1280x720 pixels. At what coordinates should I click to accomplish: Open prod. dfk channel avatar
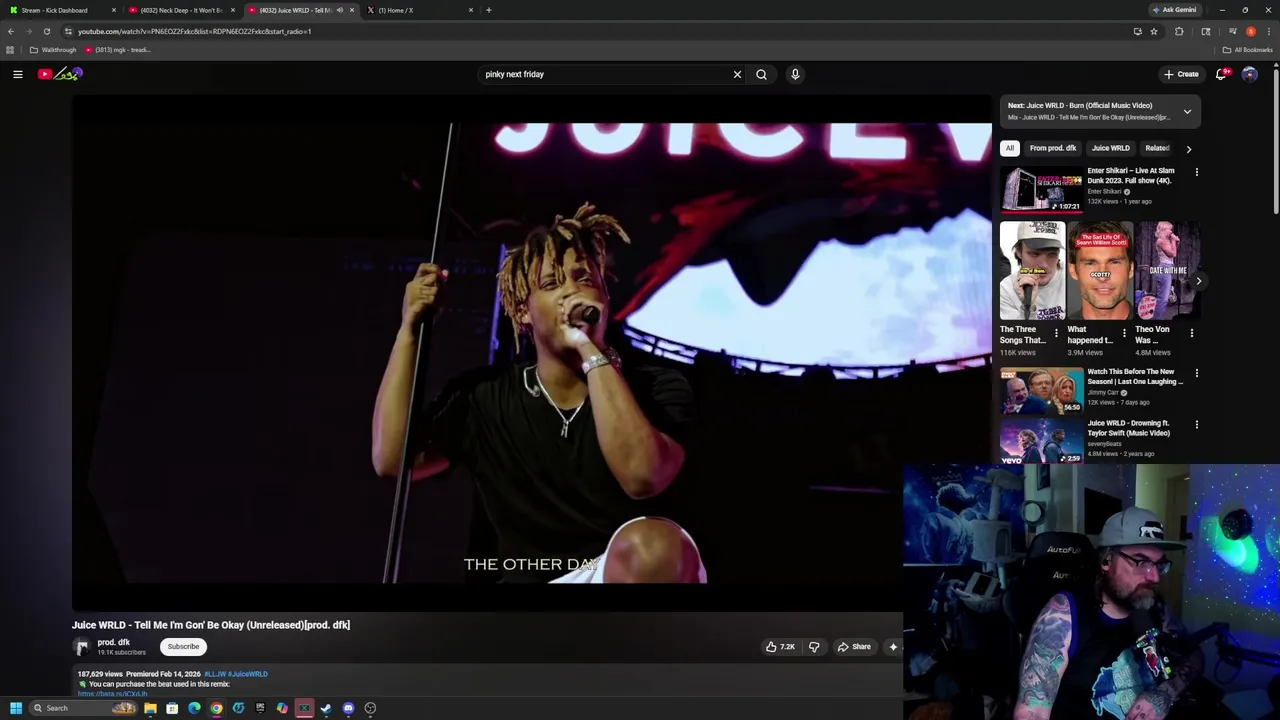pyautogui.click(x=82, y=647)
